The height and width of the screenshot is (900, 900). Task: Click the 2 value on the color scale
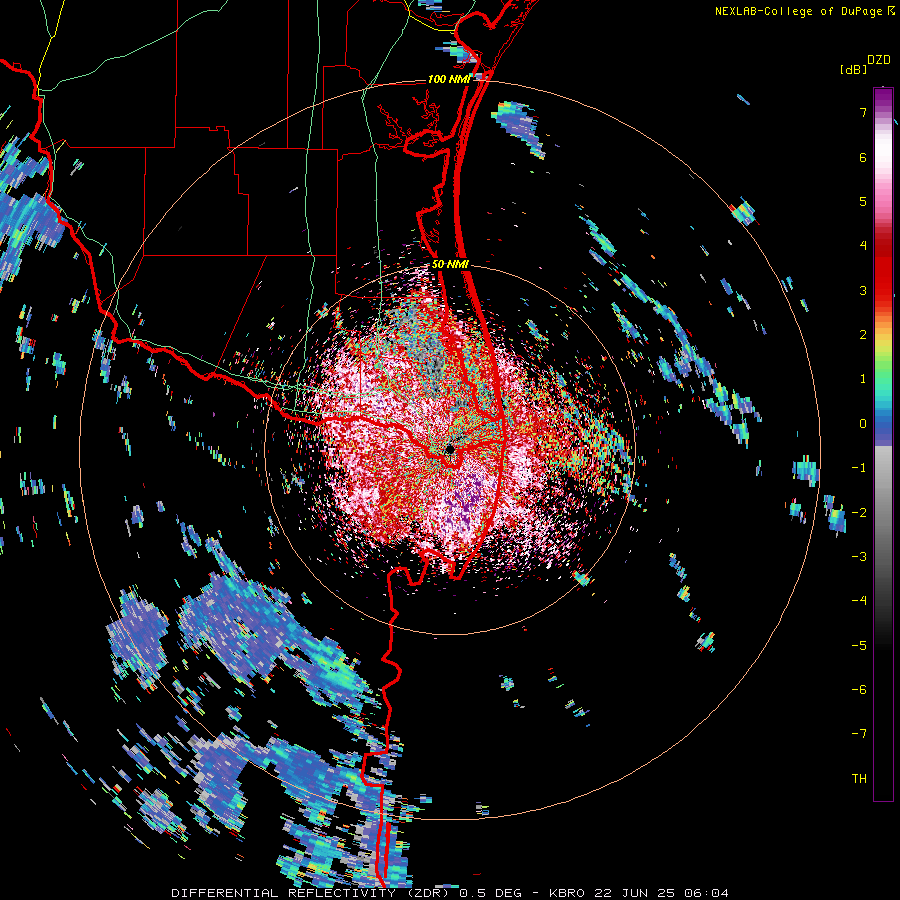[x=863, y=335]
